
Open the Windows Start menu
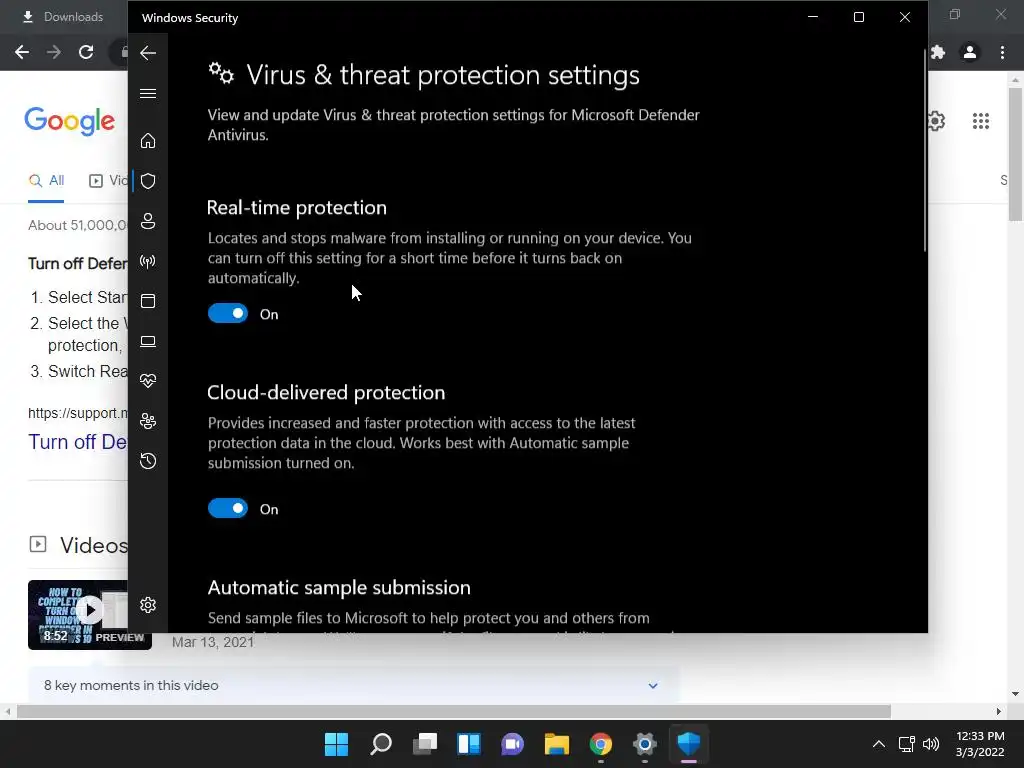coord(336,744)
